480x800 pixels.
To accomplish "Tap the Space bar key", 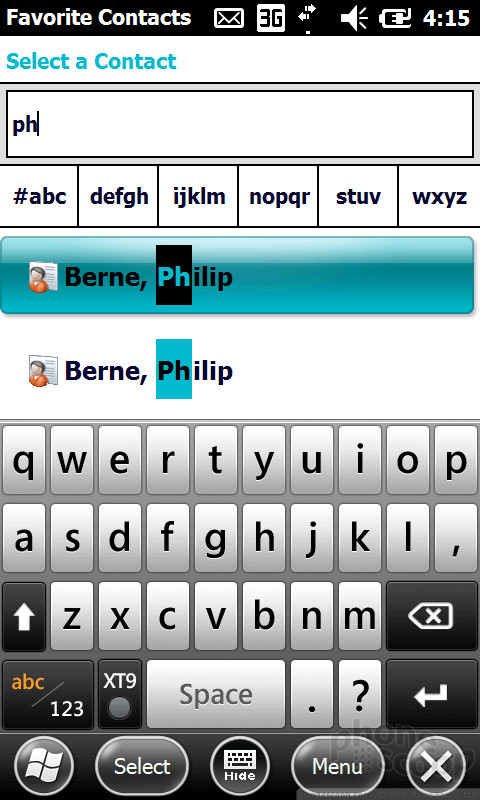I will point(216,694).
